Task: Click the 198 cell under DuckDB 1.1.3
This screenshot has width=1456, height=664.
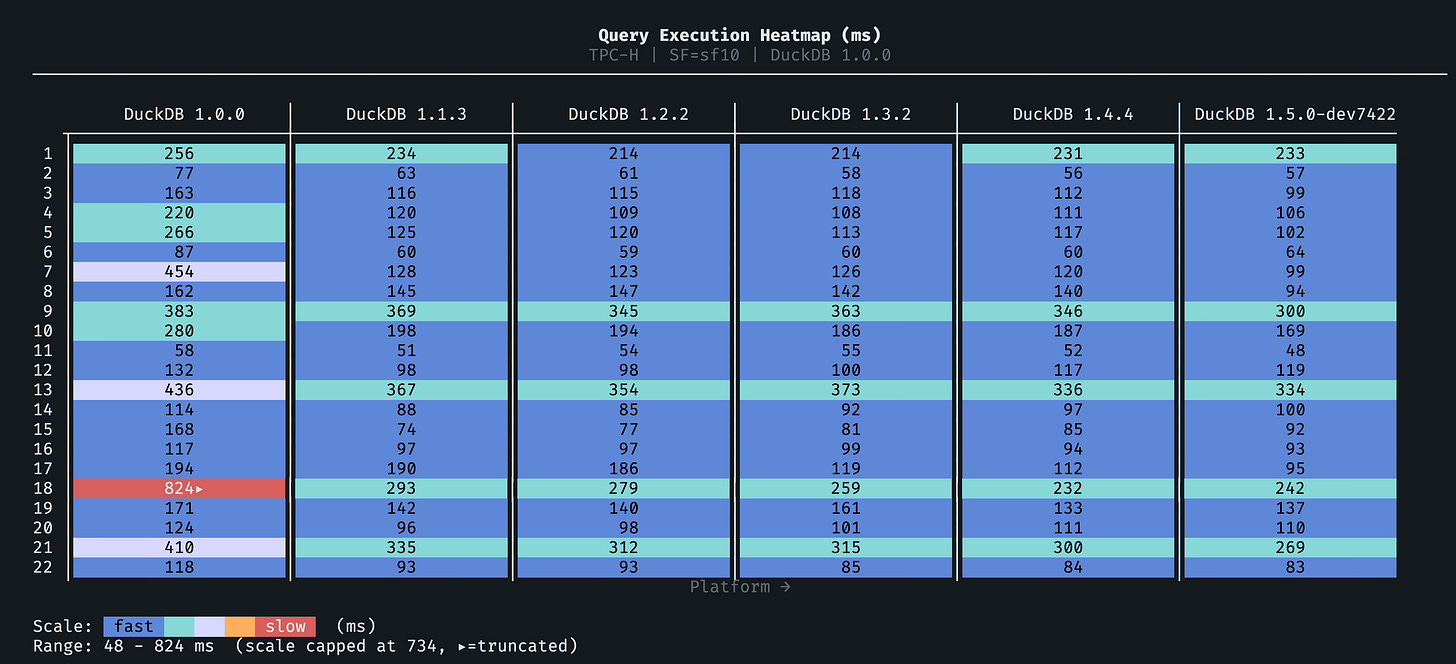Action: point(402,331)
